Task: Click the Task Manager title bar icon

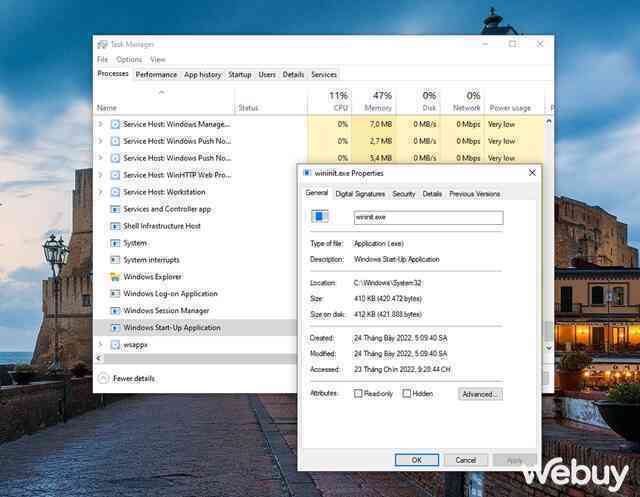Action: pos(102,44)
